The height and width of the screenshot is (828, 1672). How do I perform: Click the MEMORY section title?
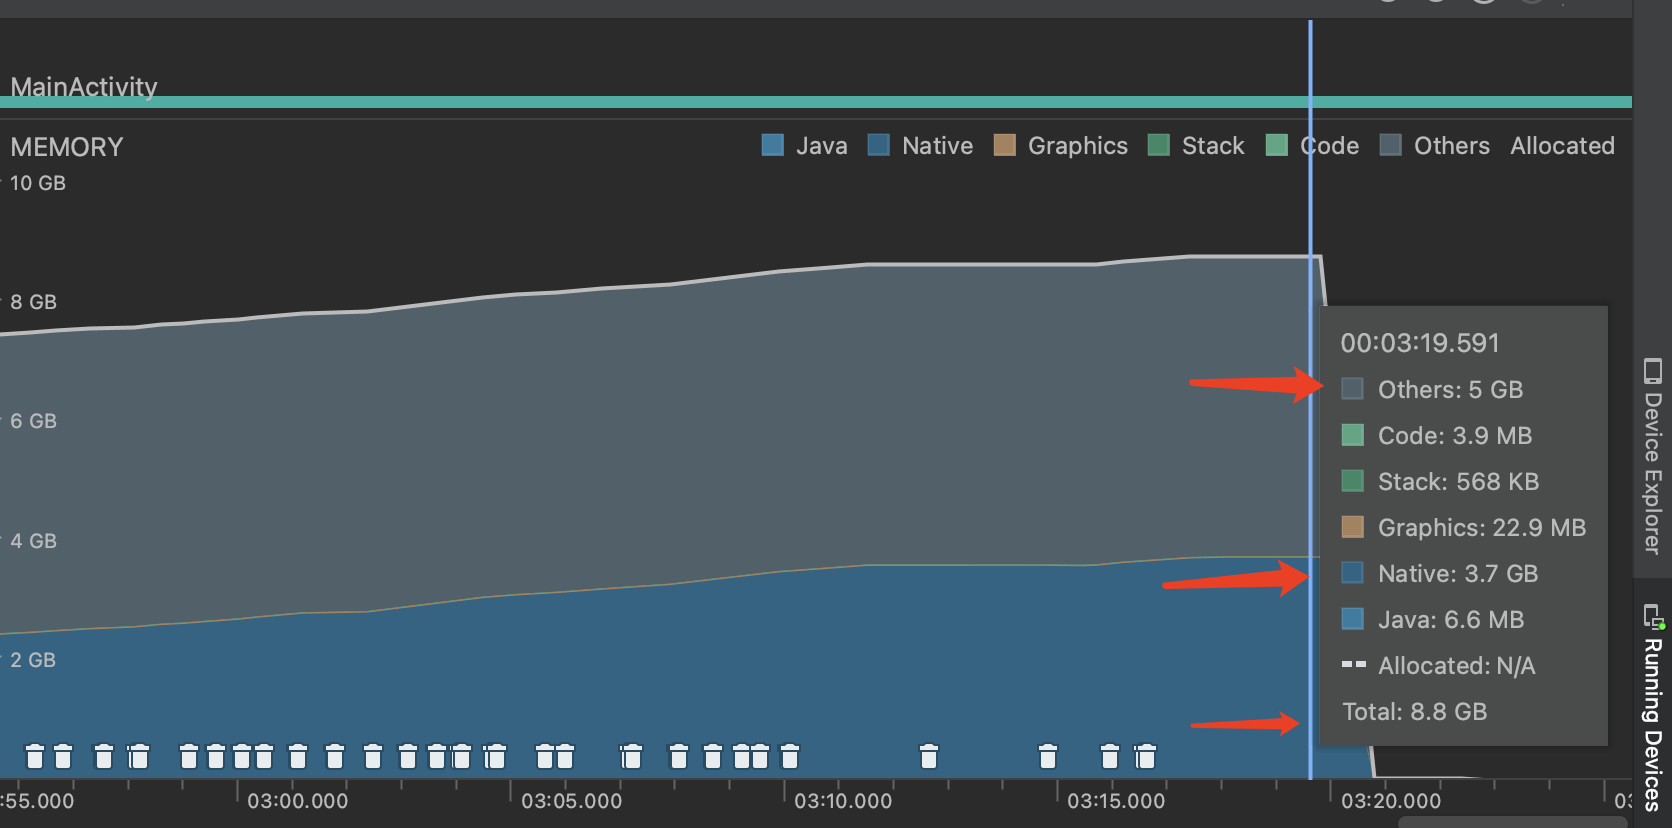click(67, 147)
